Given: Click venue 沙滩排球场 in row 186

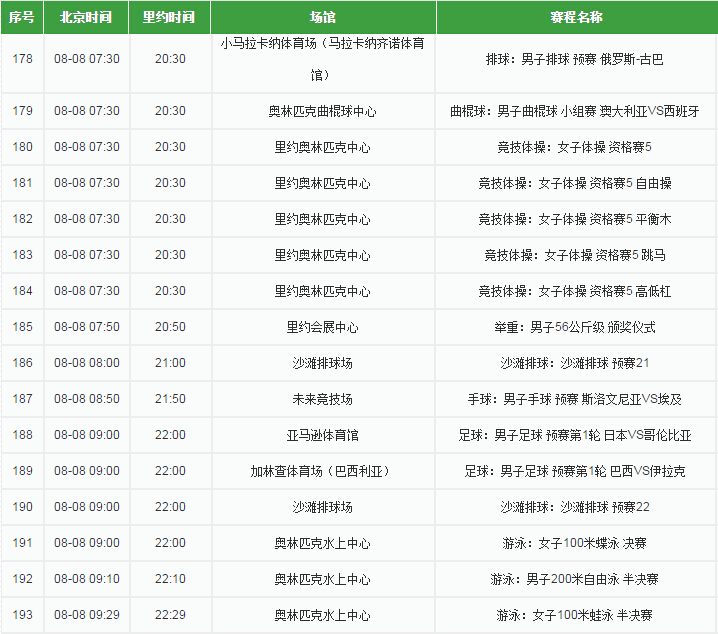Looking at the screenshot, I should (322, 363).
